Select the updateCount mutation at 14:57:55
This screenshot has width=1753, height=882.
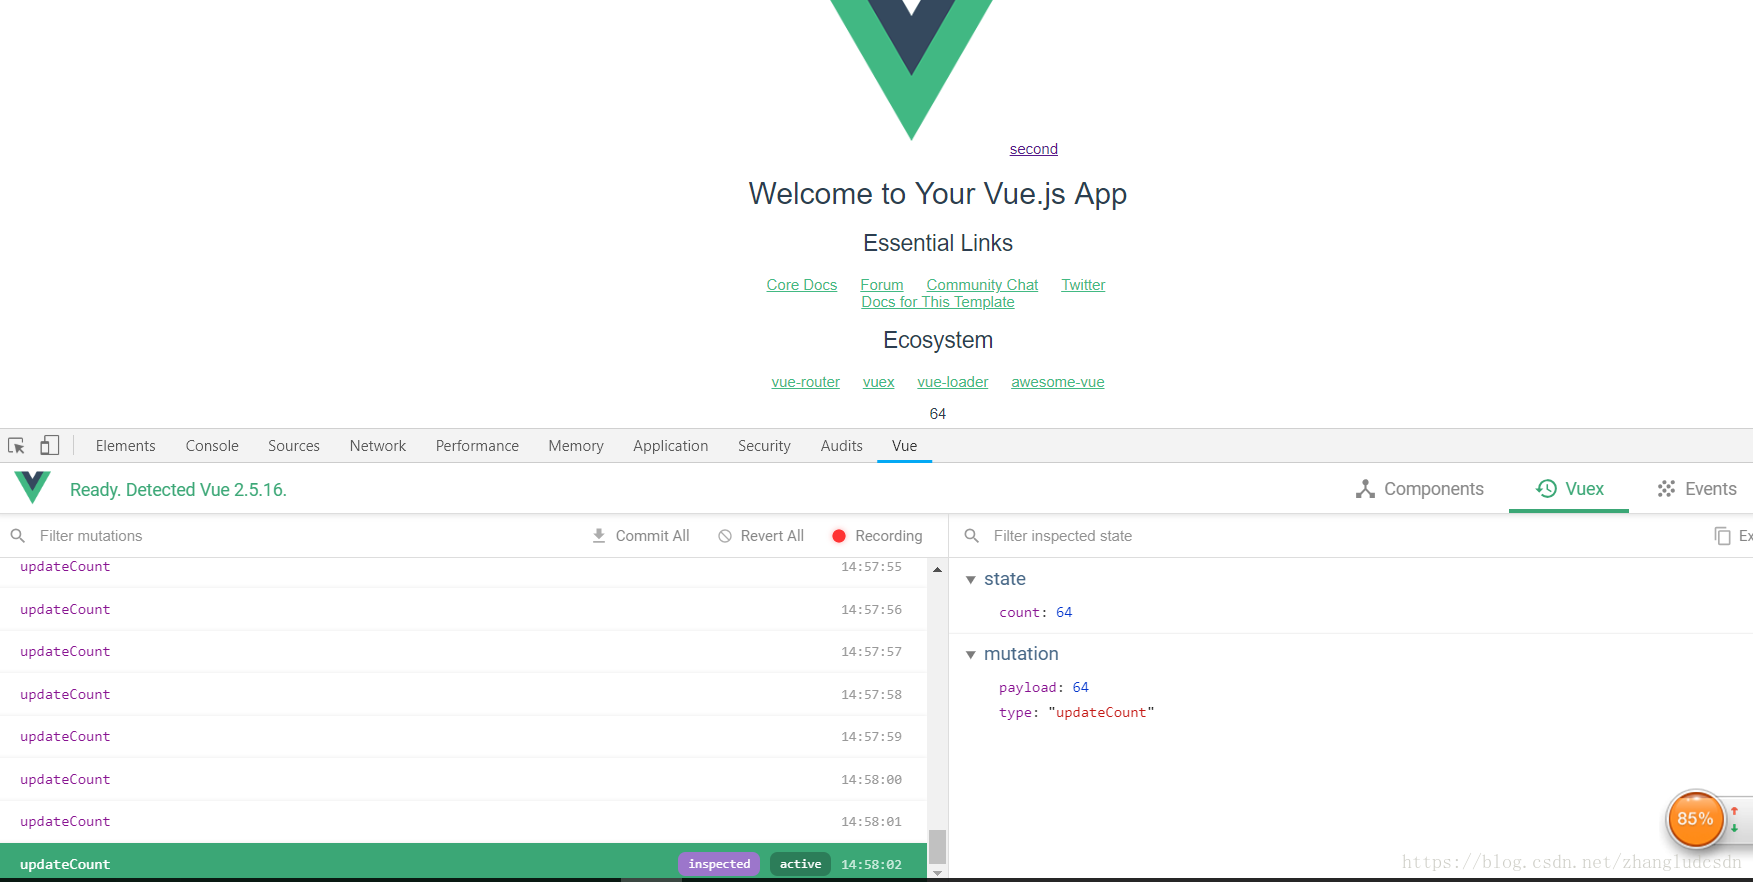tap(463, 570)
